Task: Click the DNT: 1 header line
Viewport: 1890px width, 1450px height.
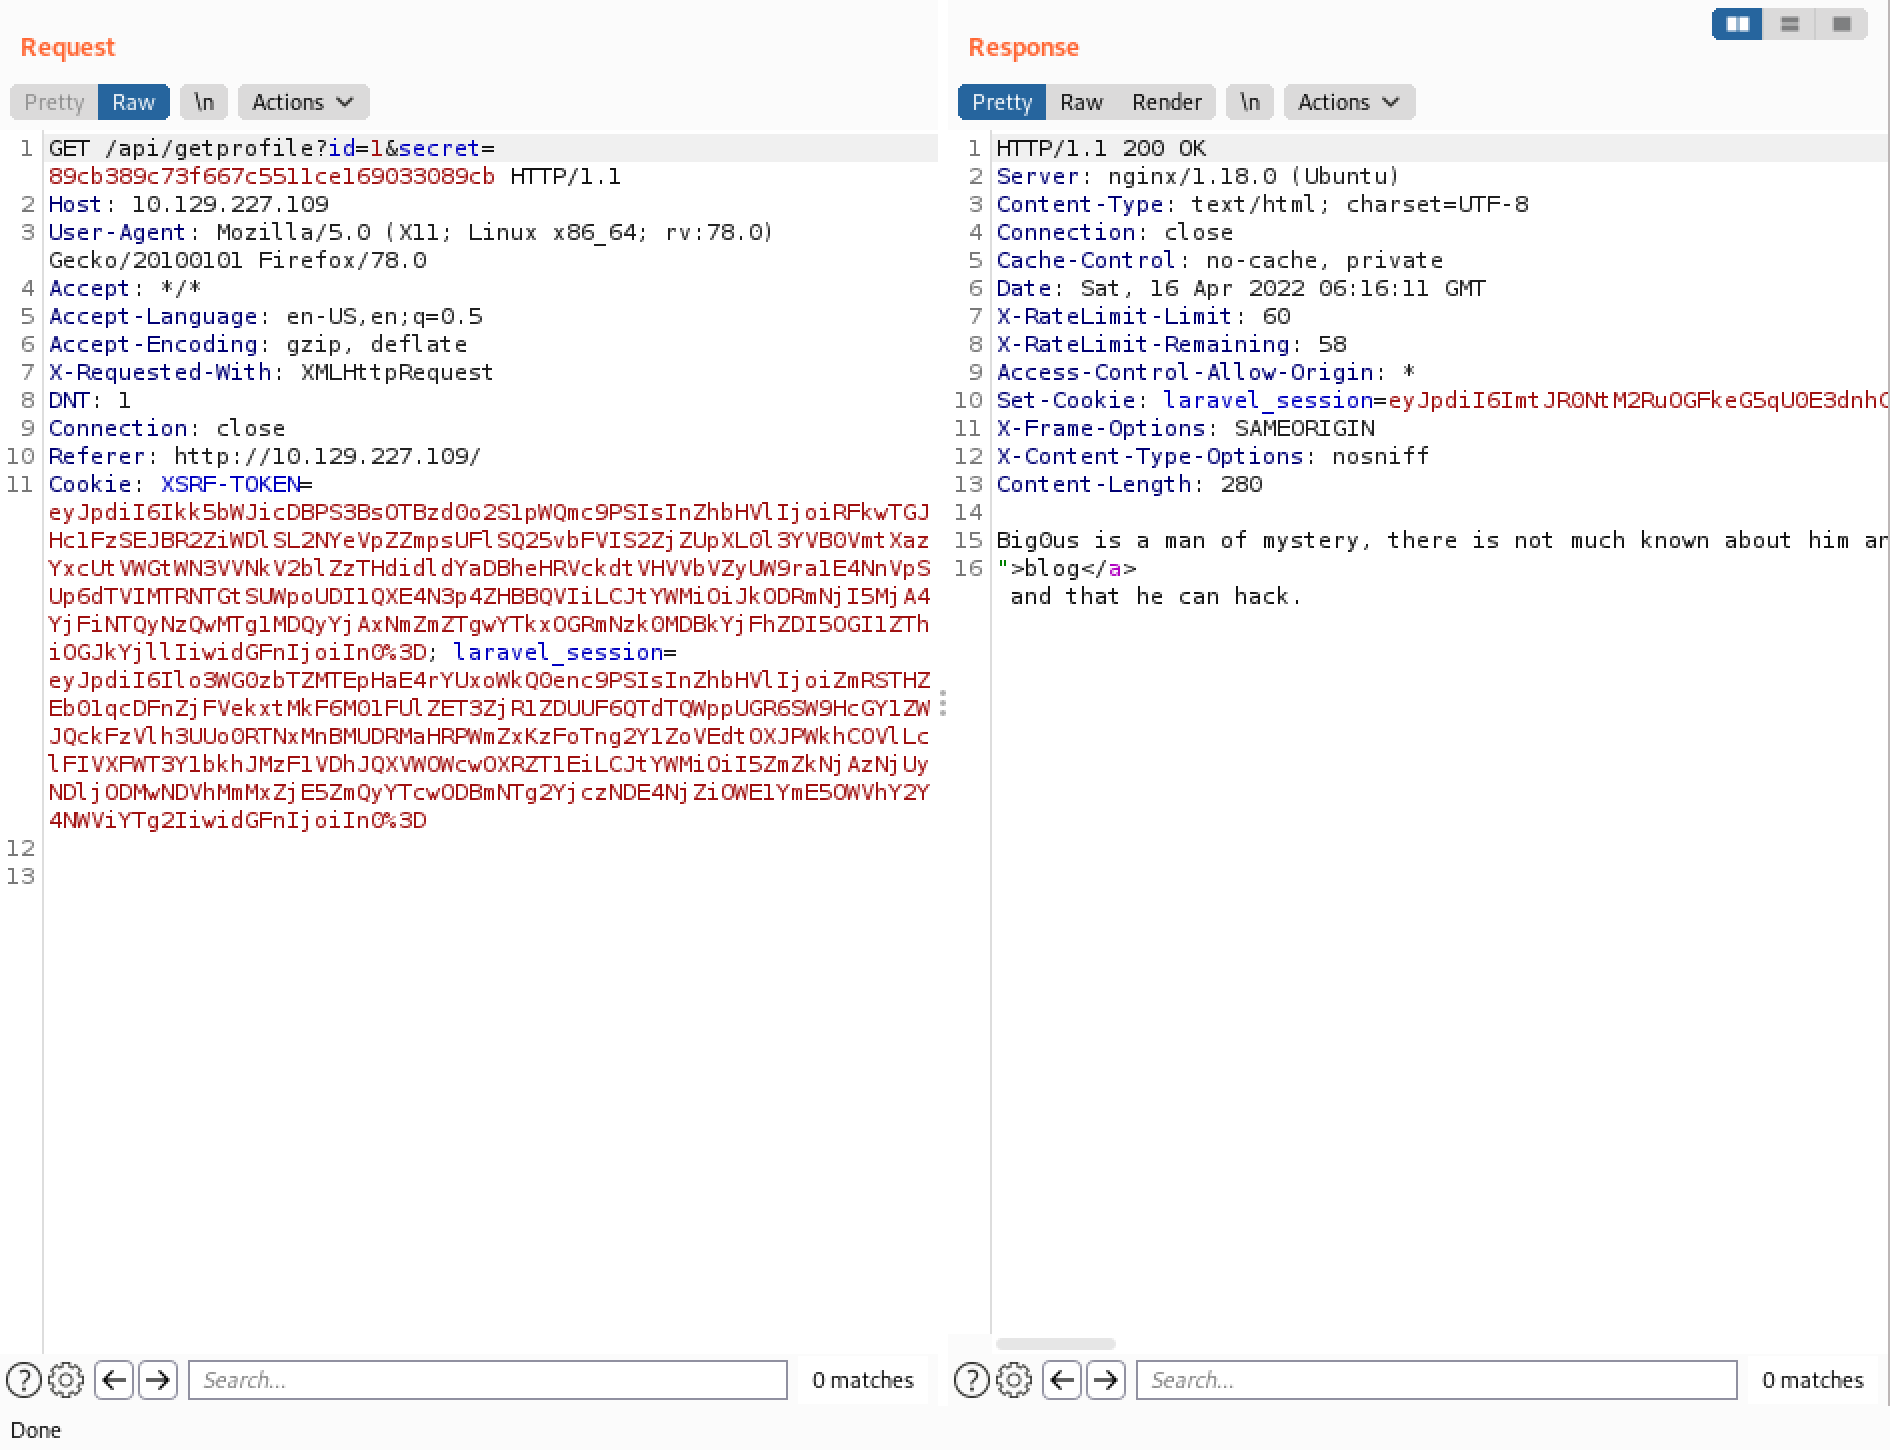Action: tap(90, 400)
